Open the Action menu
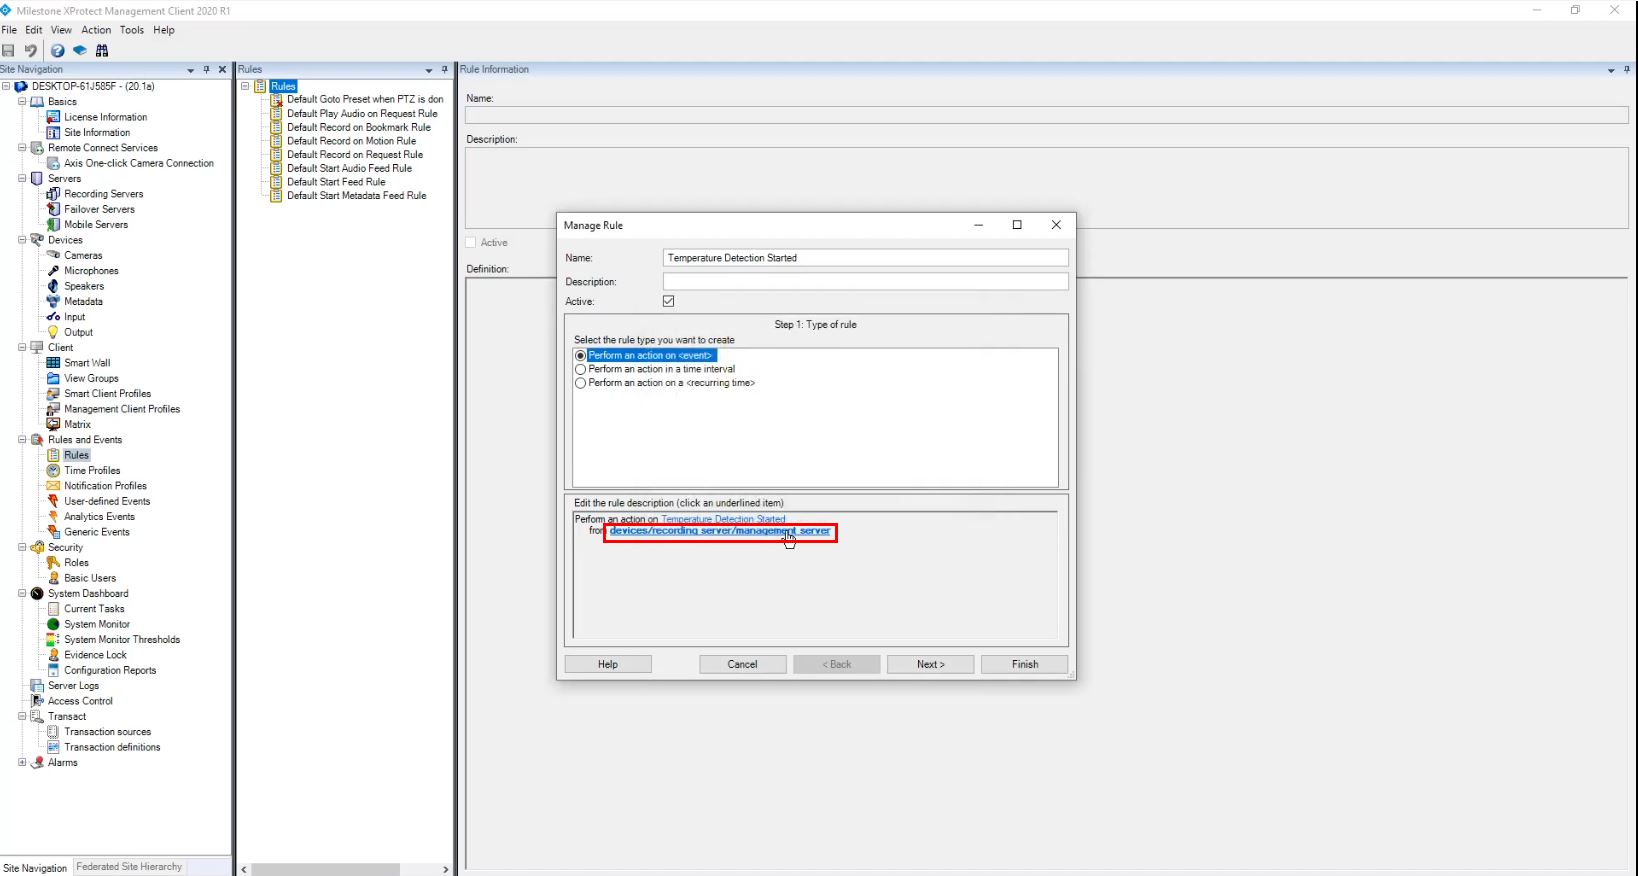 96,30
